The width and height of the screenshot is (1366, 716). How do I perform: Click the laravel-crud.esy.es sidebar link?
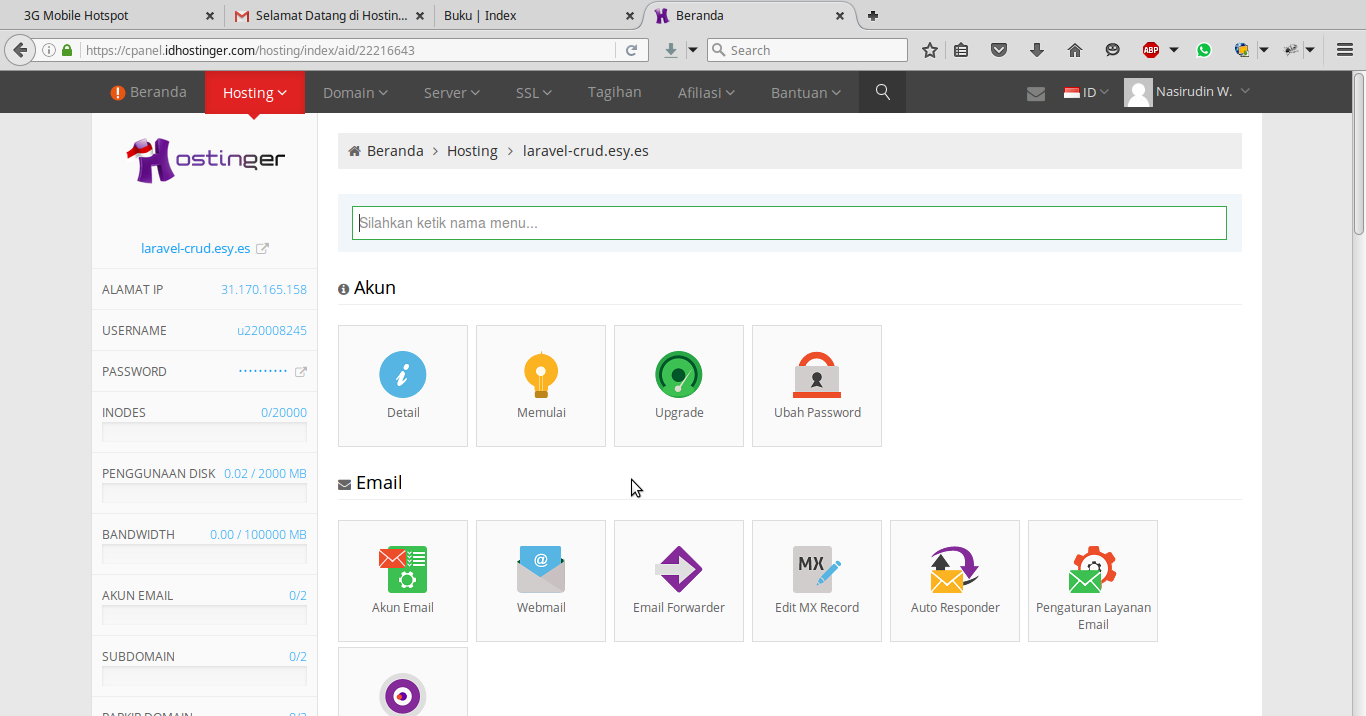coord(196,248)
